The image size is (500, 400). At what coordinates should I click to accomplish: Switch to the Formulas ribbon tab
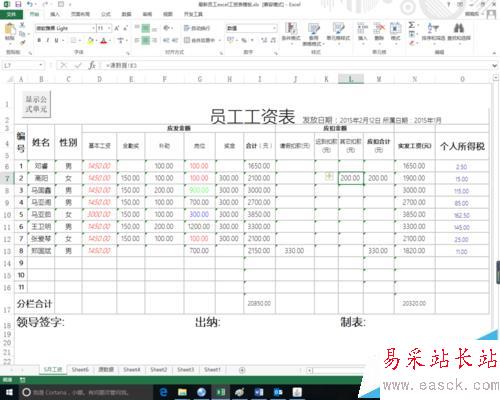coord(106,14)
